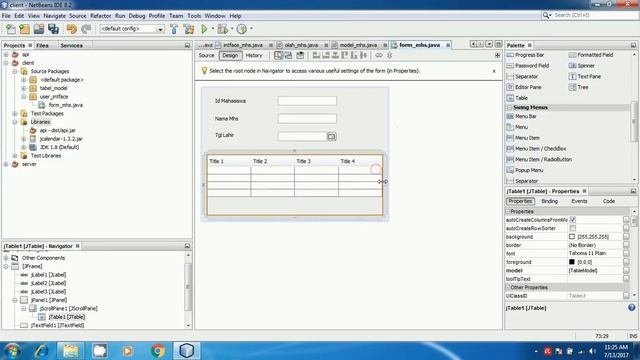Open the File menu
Viewport: 640px width, 360px height.
click(x=6, y=16)
